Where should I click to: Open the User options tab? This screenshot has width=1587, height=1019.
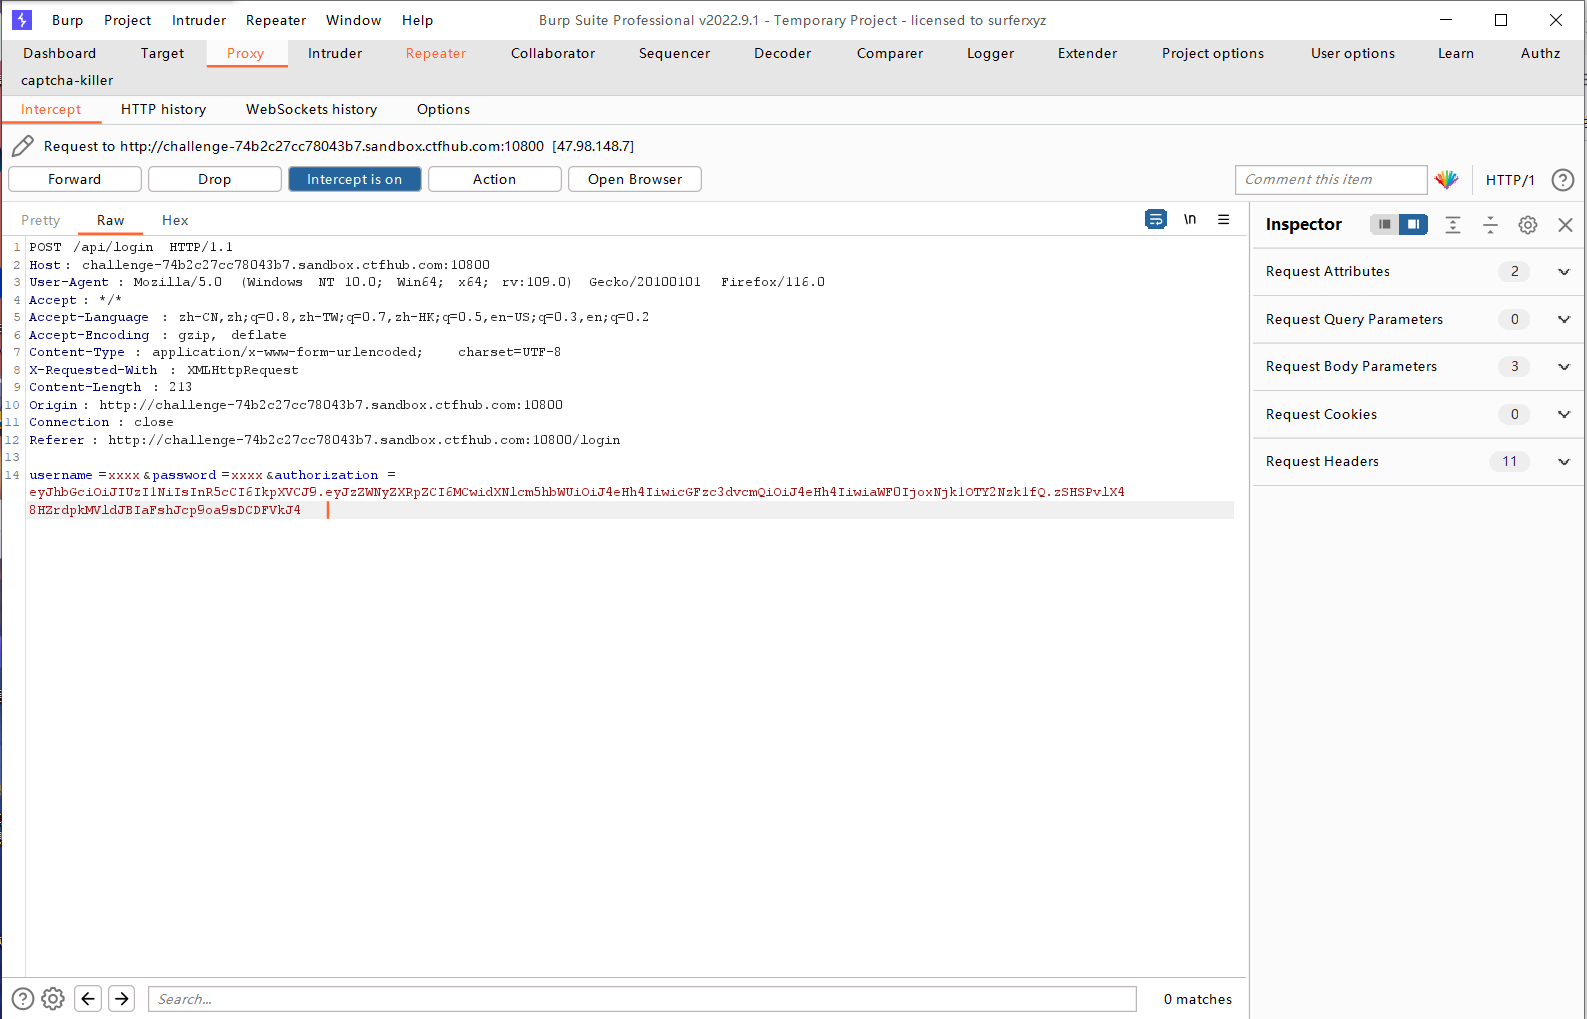(x=1353, y=54)
